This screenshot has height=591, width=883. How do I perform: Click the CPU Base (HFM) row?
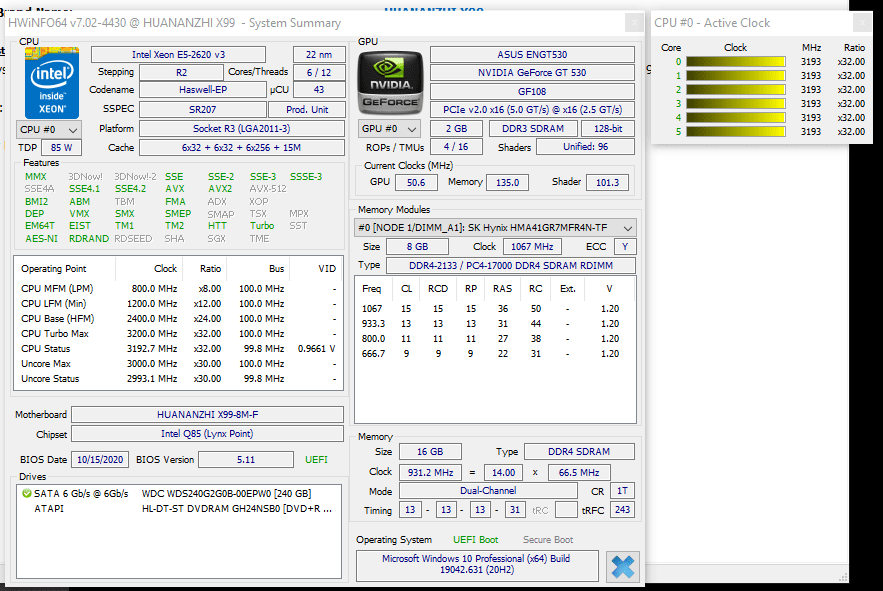[179, 318]
